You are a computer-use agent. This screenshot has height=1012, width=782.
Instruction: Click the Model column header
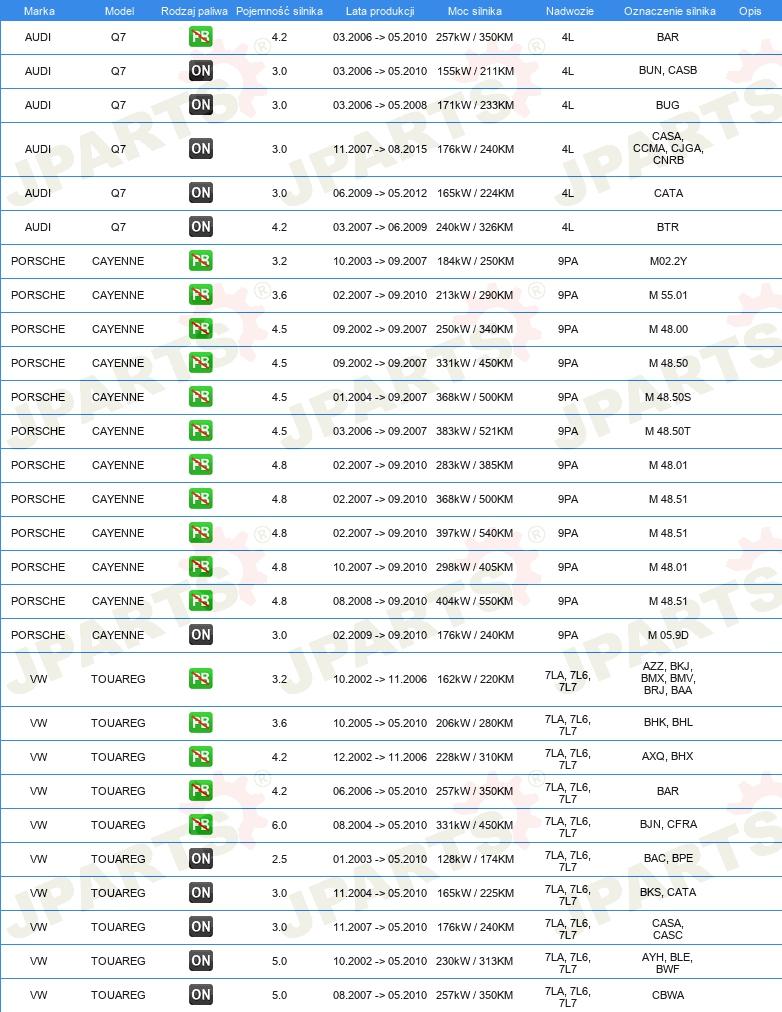(119, 11)
